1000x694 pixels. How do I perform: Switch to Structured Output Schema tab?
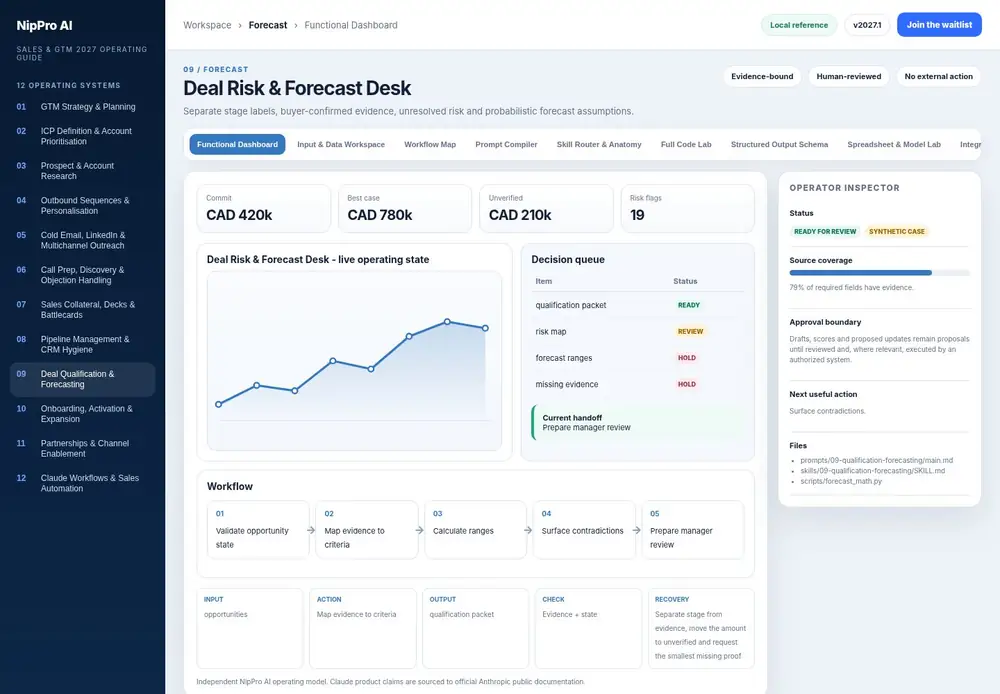tap(779, 144)
